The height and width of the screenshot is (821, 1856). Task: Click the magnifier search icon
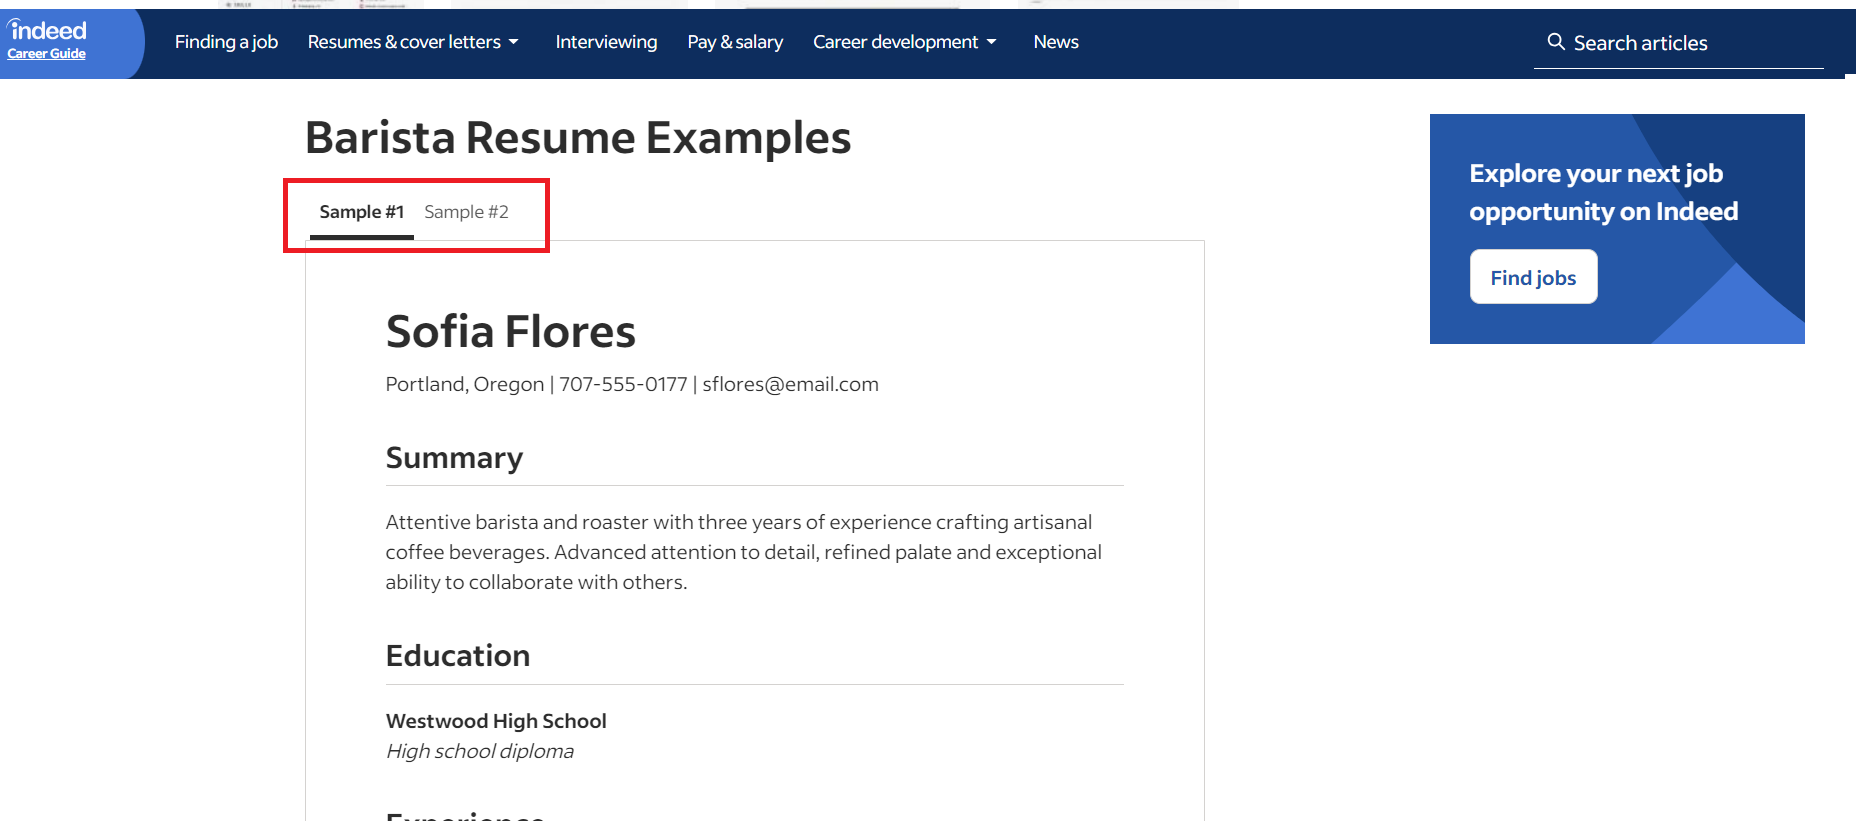point(1556,42)
